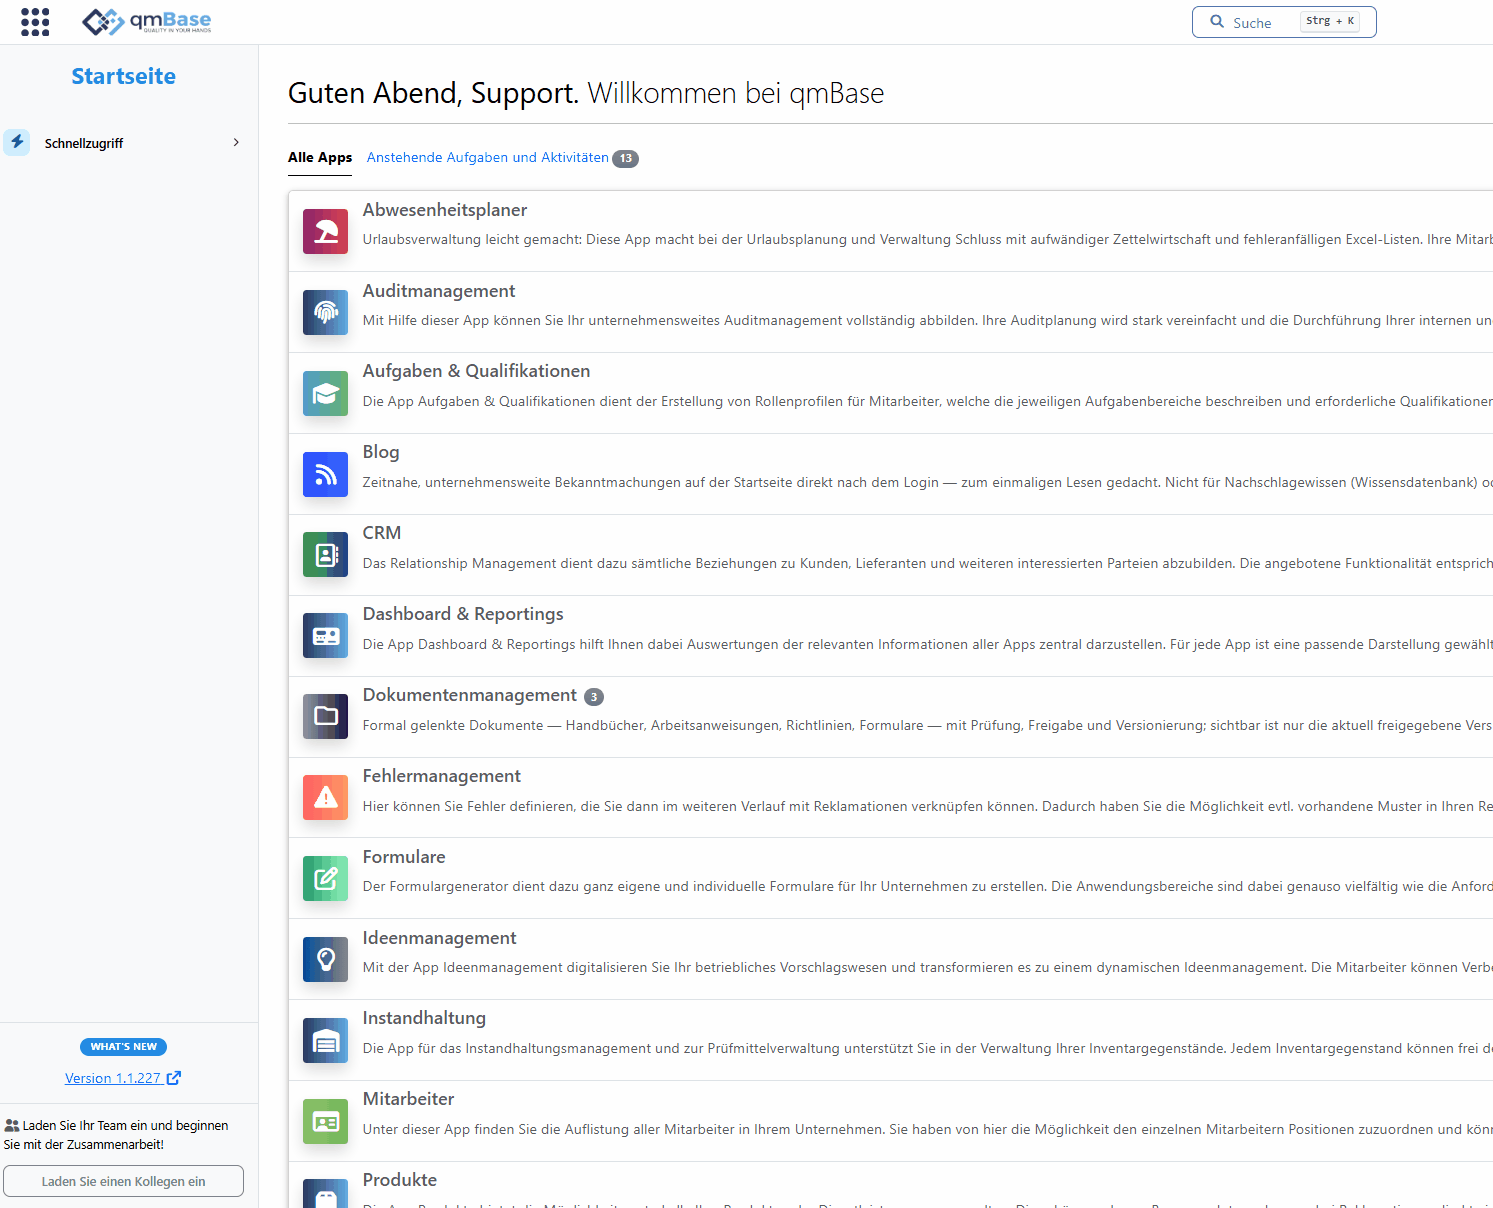Click description text starting 'Urlaubsverwaltung leicht gemacht'
The width and height of the screenshot is (1493, 1208).
click(927, 239)
